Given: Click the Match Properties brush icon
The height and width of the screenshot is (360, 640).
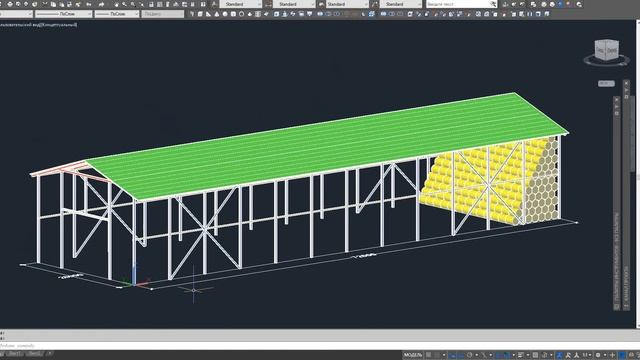Looking at the screenshot, I should point(69,4).
